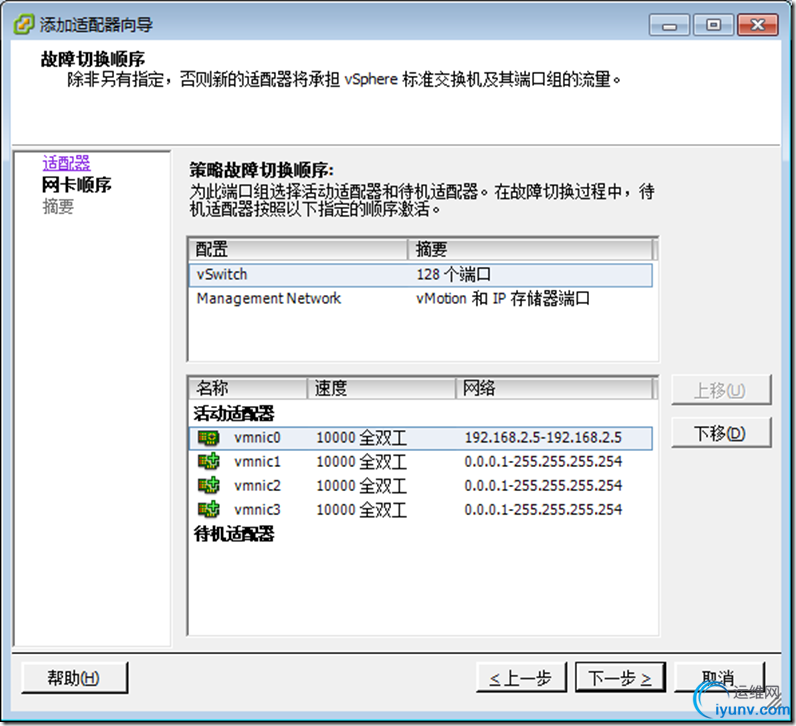Image resolution: width=796 pixels, height=726 pixels.
Task: Select the 网卡顺序 wizard step
Action: tap(76, 185)
